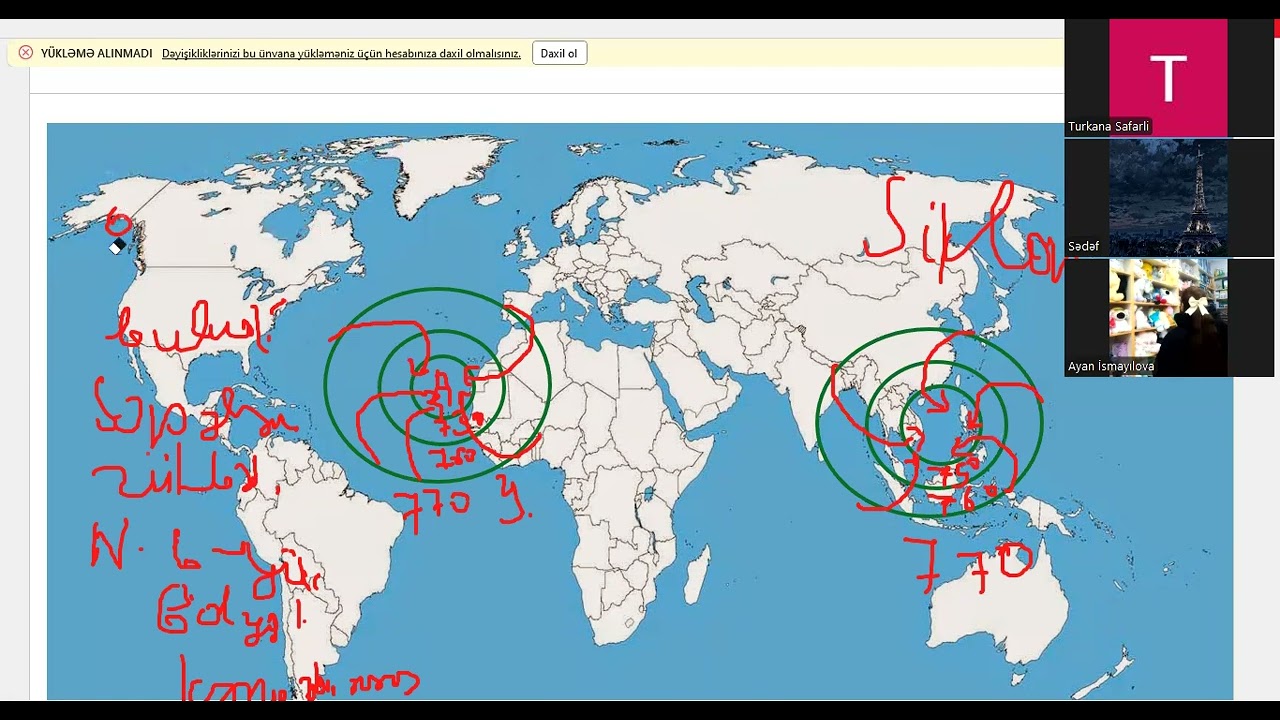The height and width of the screenshot is (720, 1280).
Task: Click the 'Ayan İsmayılova' name label
Action: click(x=1111, y=367)
